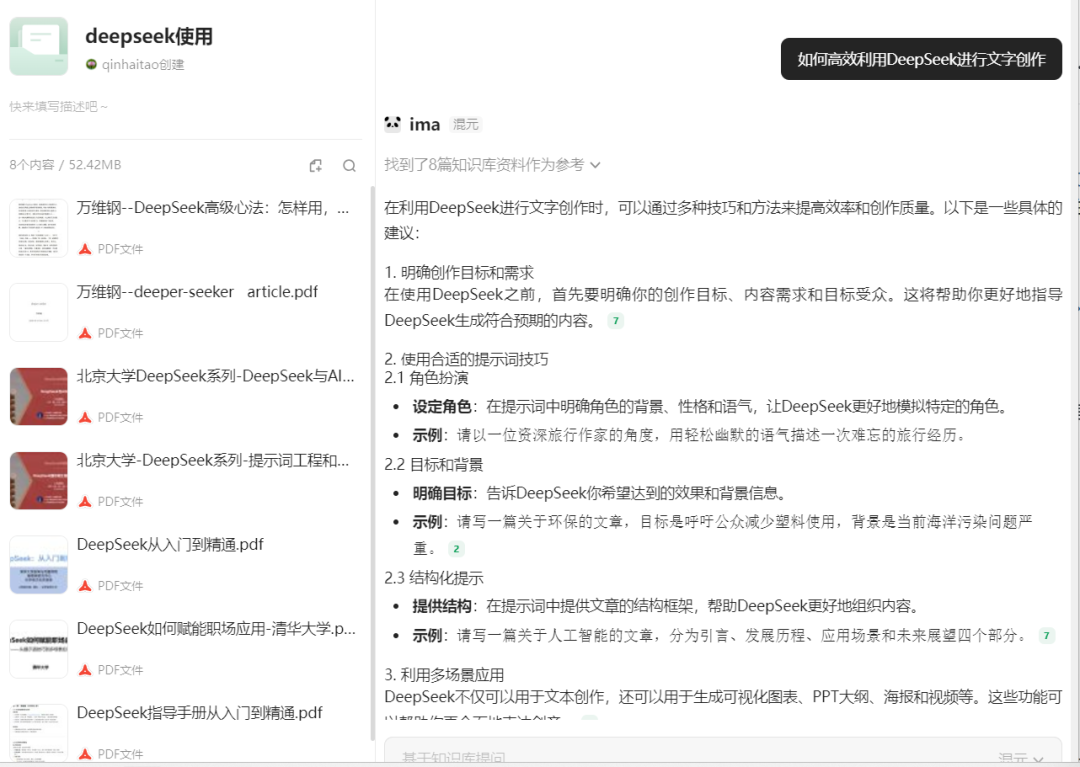Open file 北京大学-DeepSeek系列-提示词工程和
Image resolution: width=1080 pixels, height=767 pixels.
coord(213,460)
